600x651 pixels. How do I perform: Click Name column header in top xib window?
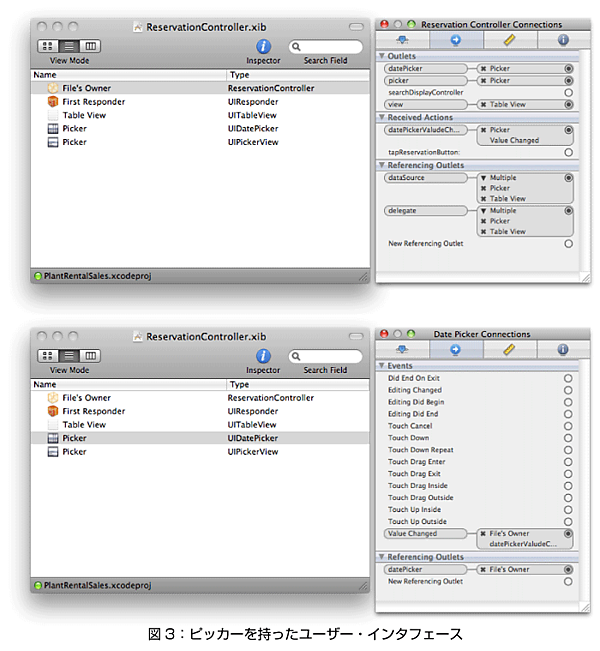coord(129,75)
